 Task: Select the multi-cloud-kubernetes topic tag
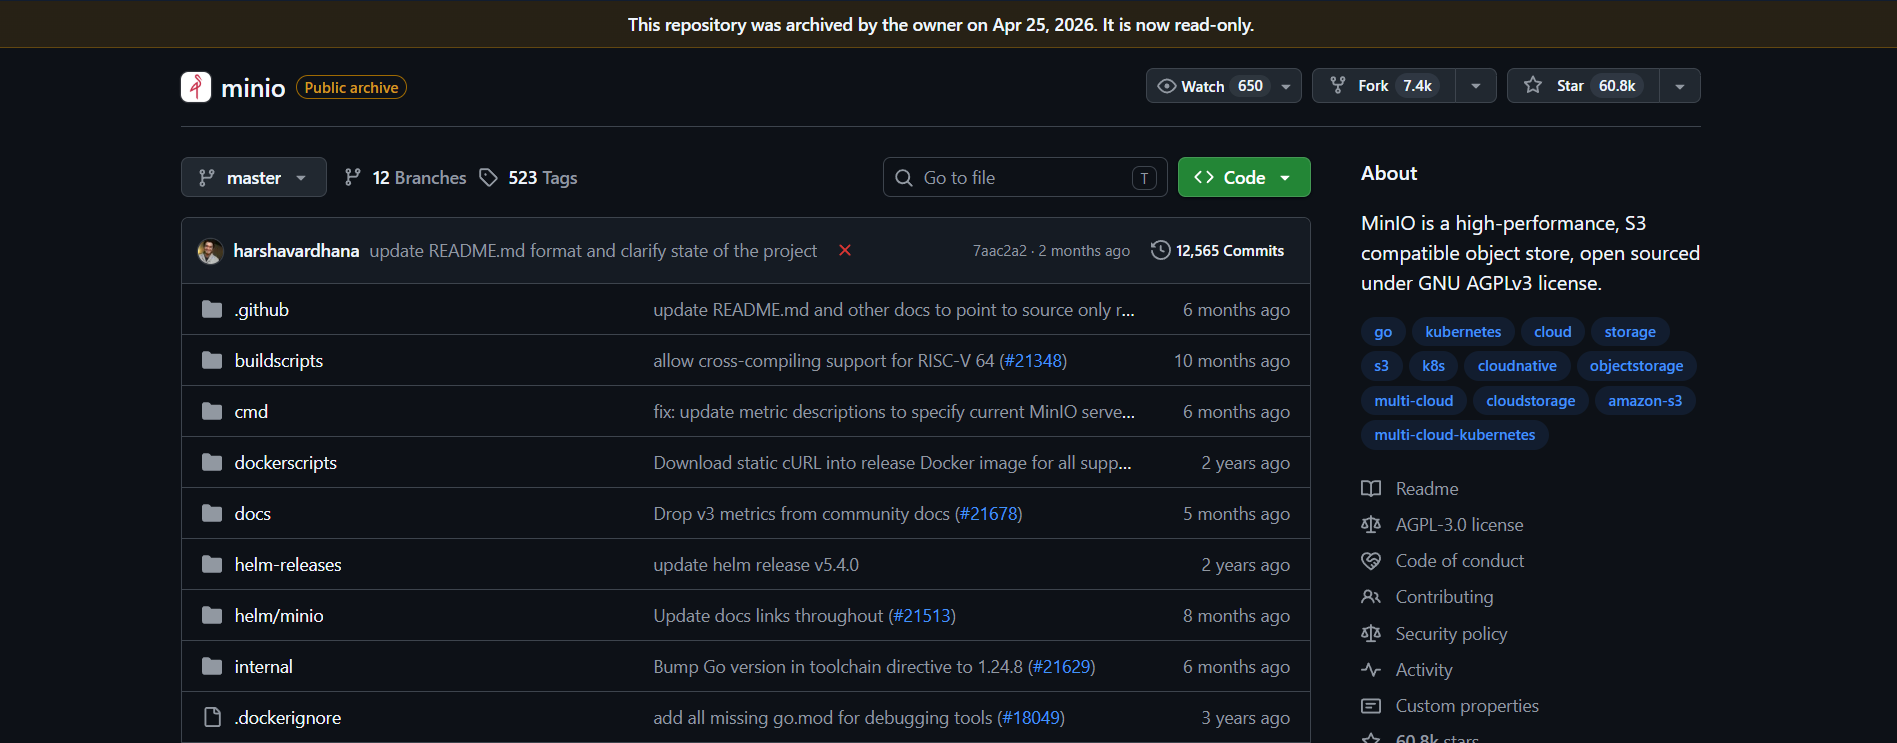1455,435
